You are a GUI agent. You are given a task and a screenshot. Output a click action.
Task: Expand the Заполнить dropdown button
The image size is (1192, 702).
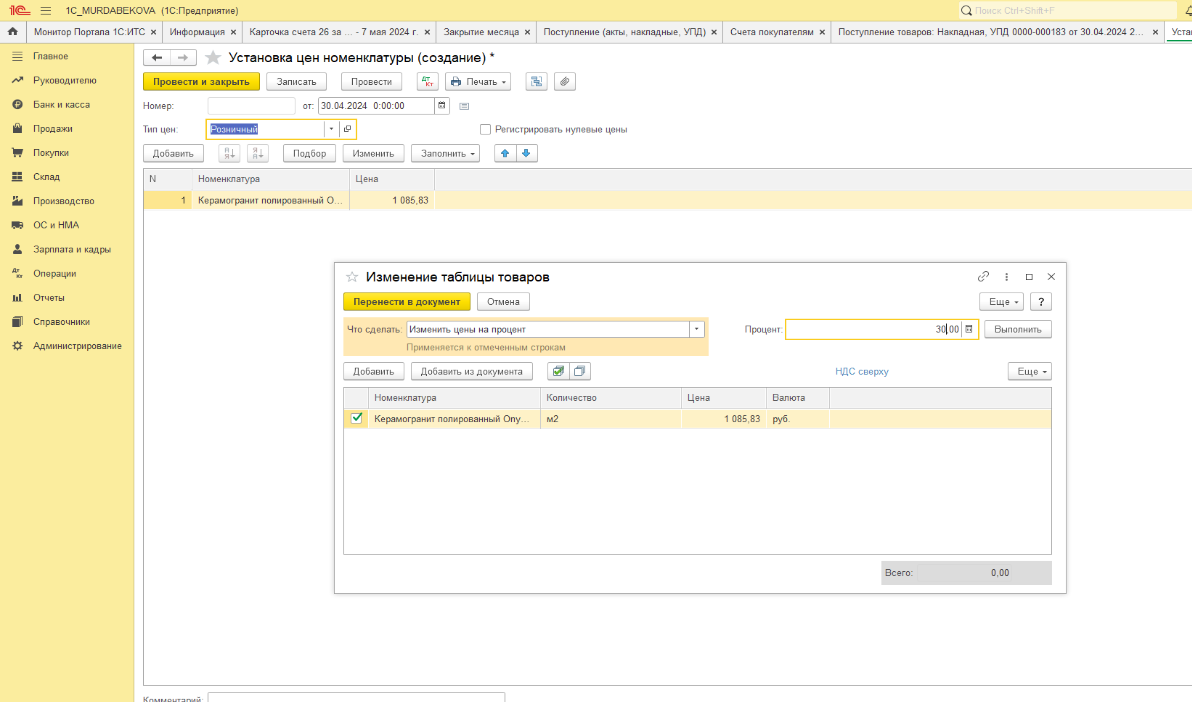[x=445, y=154]
